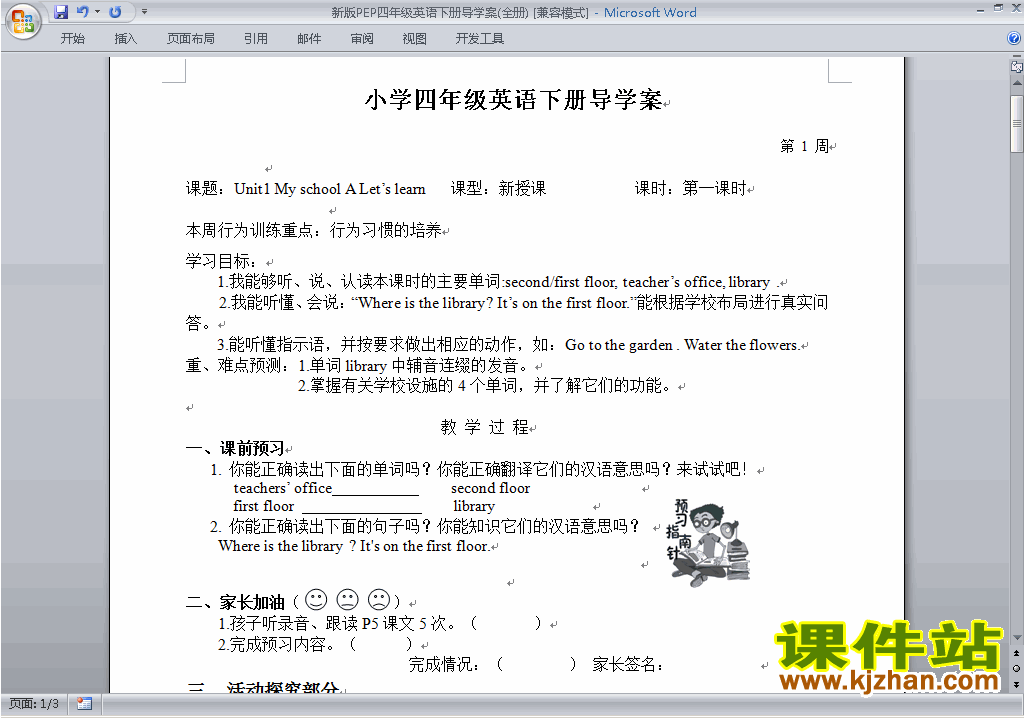
Task: Open the round Office button menu
Action: coord(23,22)
